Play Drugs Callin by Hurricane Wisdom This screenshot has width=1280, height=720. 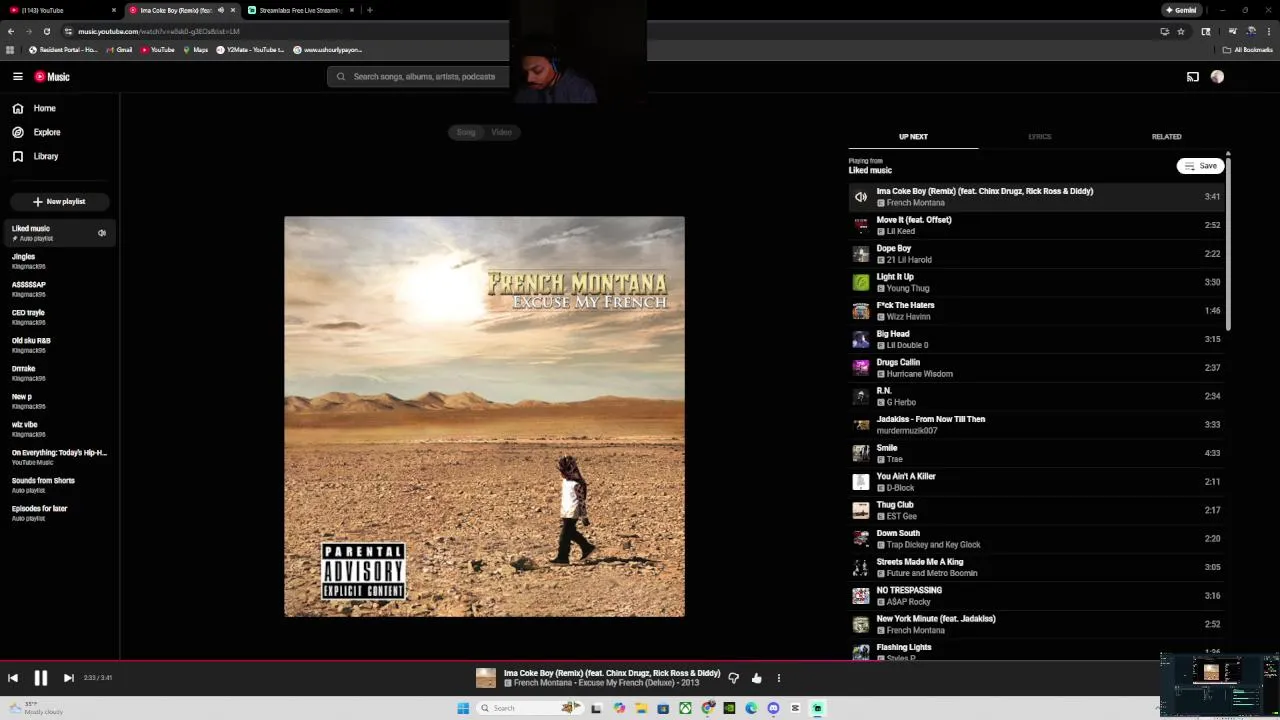[x=1037, y=368]
